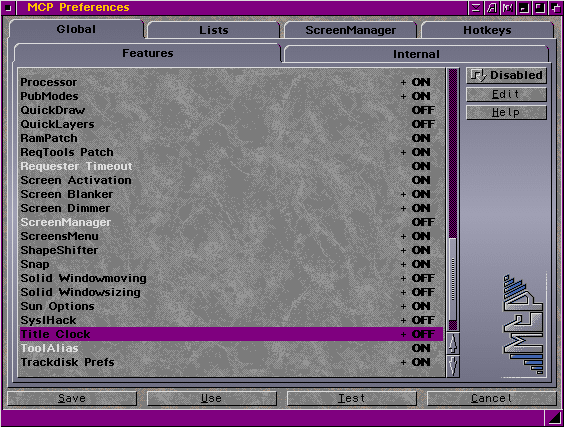The image size is (564, 427).
Task: Select the Snap feature row
Action: coord(231,264)
